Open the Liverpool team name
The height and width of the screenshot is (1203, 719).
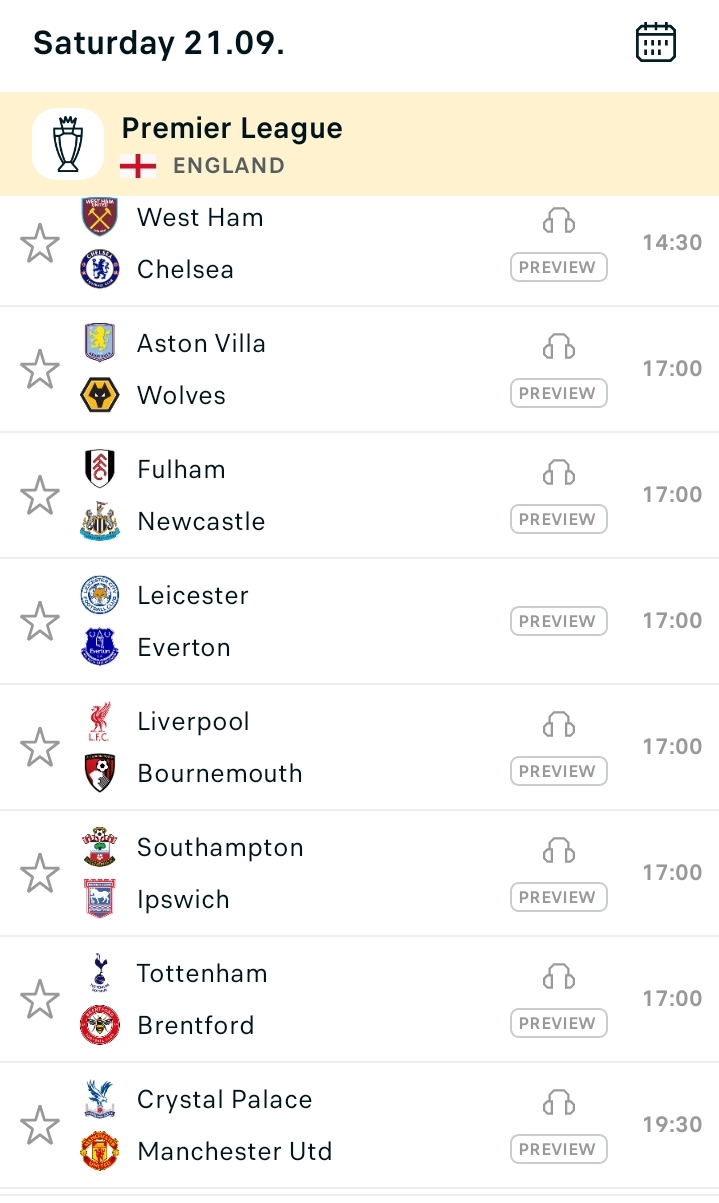193,722
